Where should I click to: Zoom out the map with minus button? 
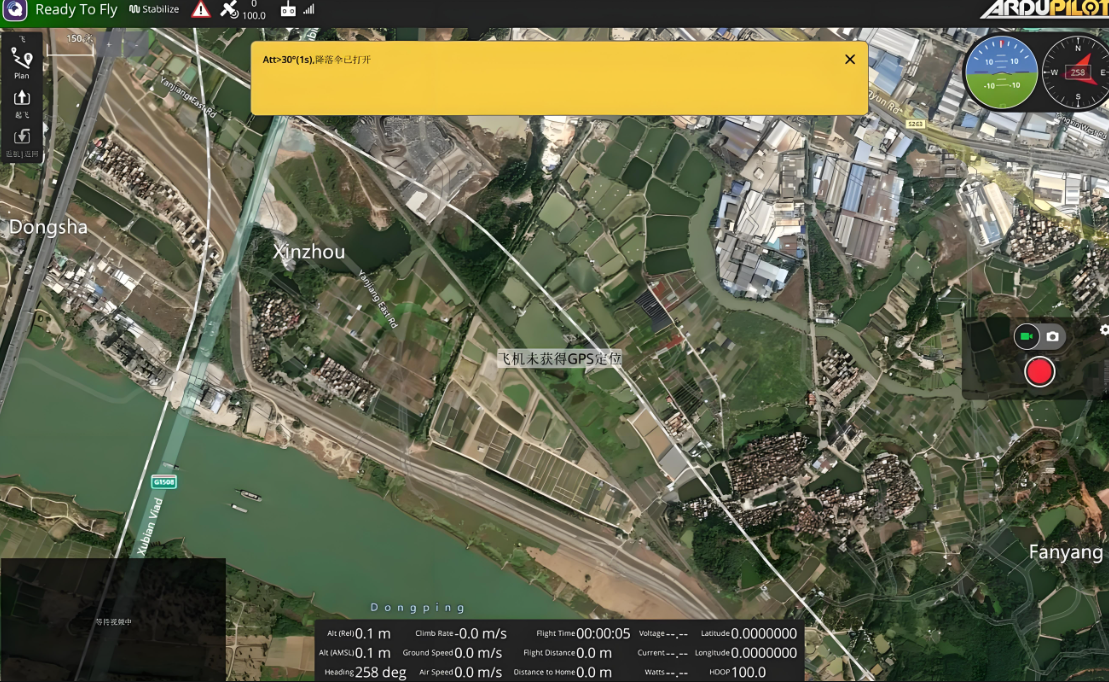[136, 43]
